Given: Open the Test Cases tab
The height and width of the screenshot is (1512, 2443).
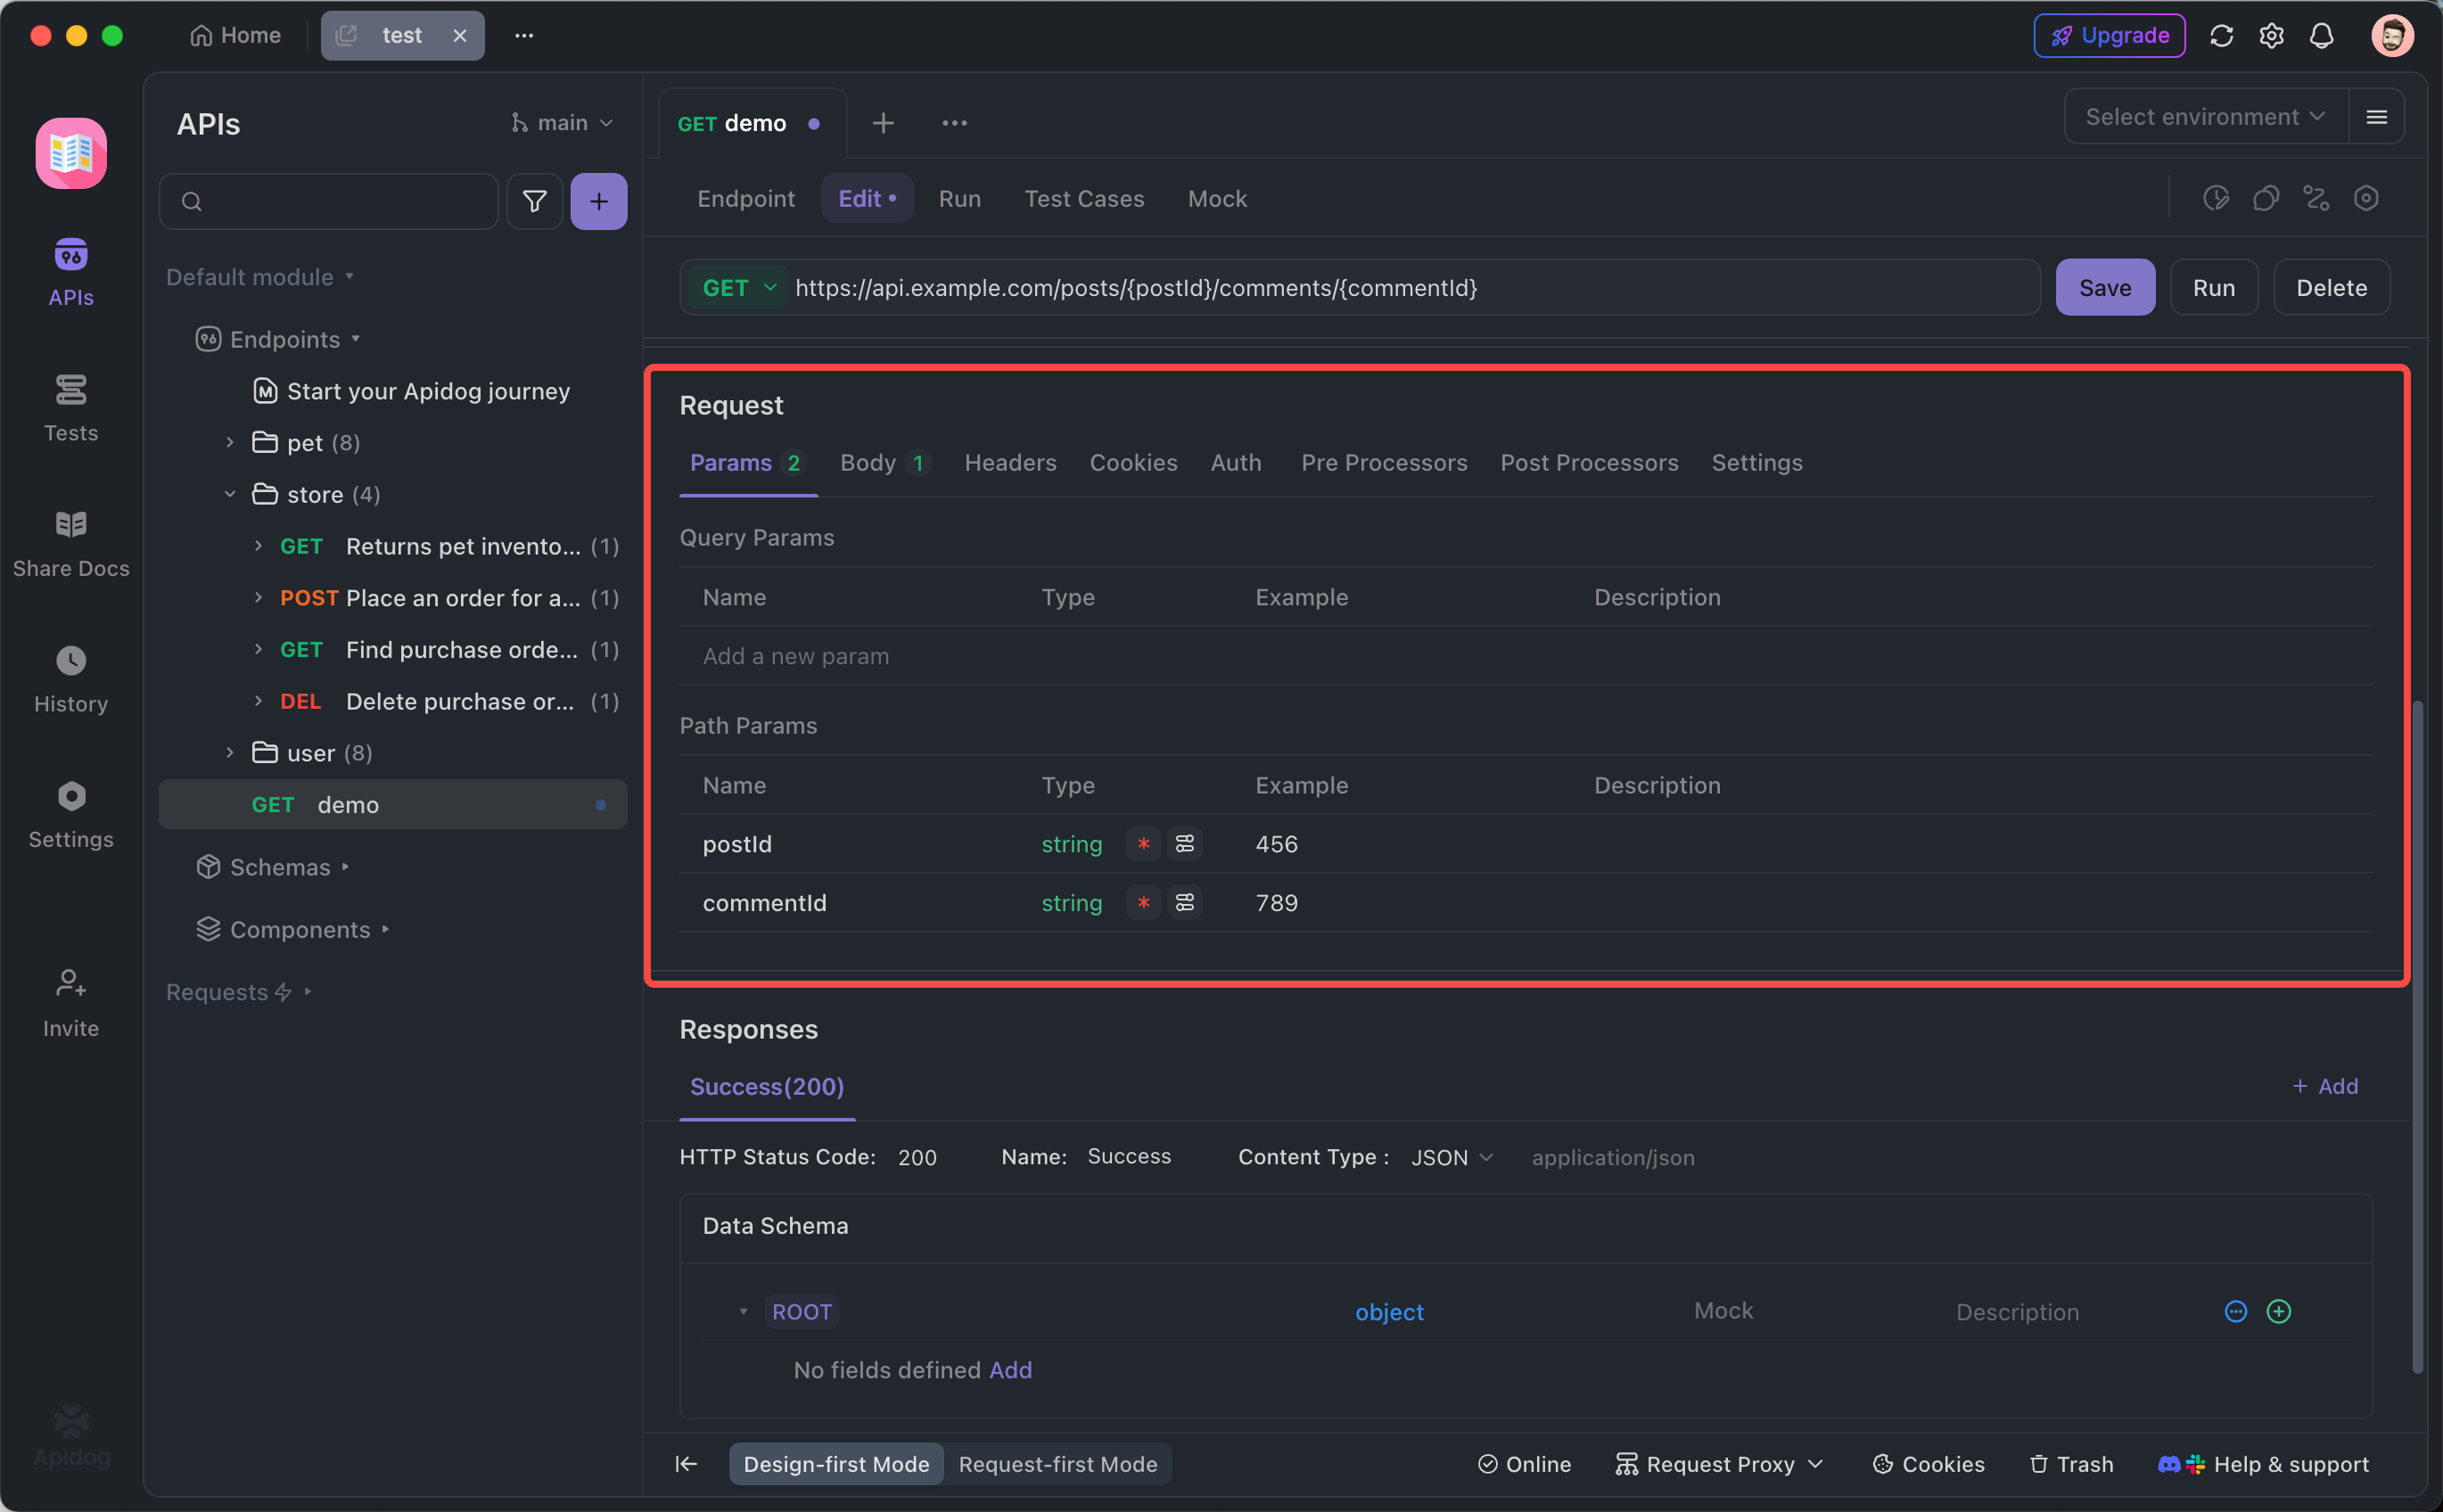Looking at the screenshot, I should coord(1083,199).
